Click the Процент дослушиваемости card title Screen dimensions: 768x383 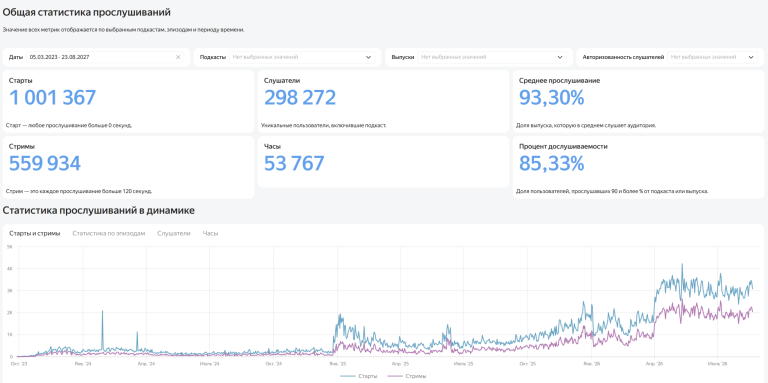(x=563, y=146)
